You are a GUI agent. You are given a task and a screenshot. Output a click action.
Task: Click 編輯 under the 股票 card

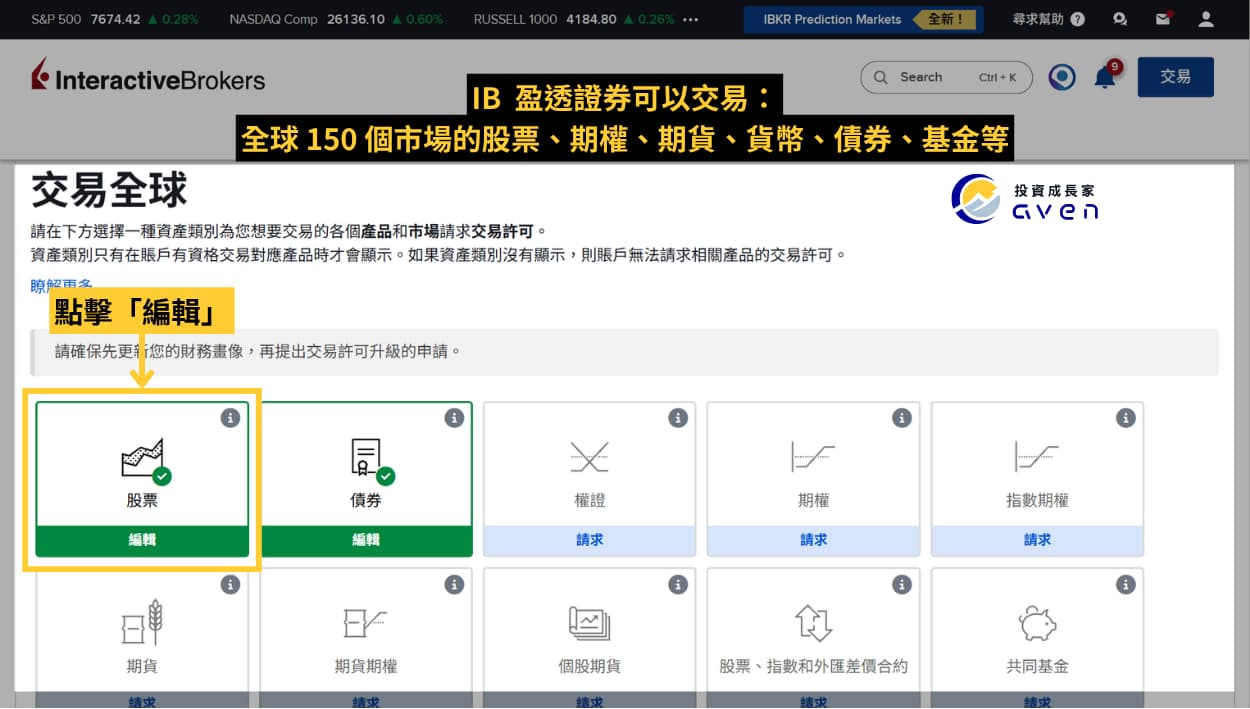(142, 540)
